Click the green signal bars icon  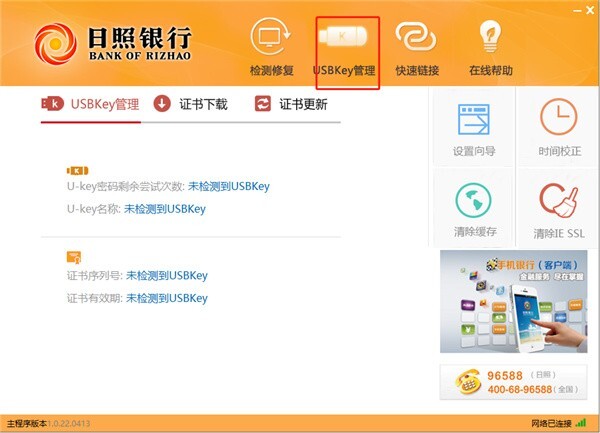coord(581,423)
